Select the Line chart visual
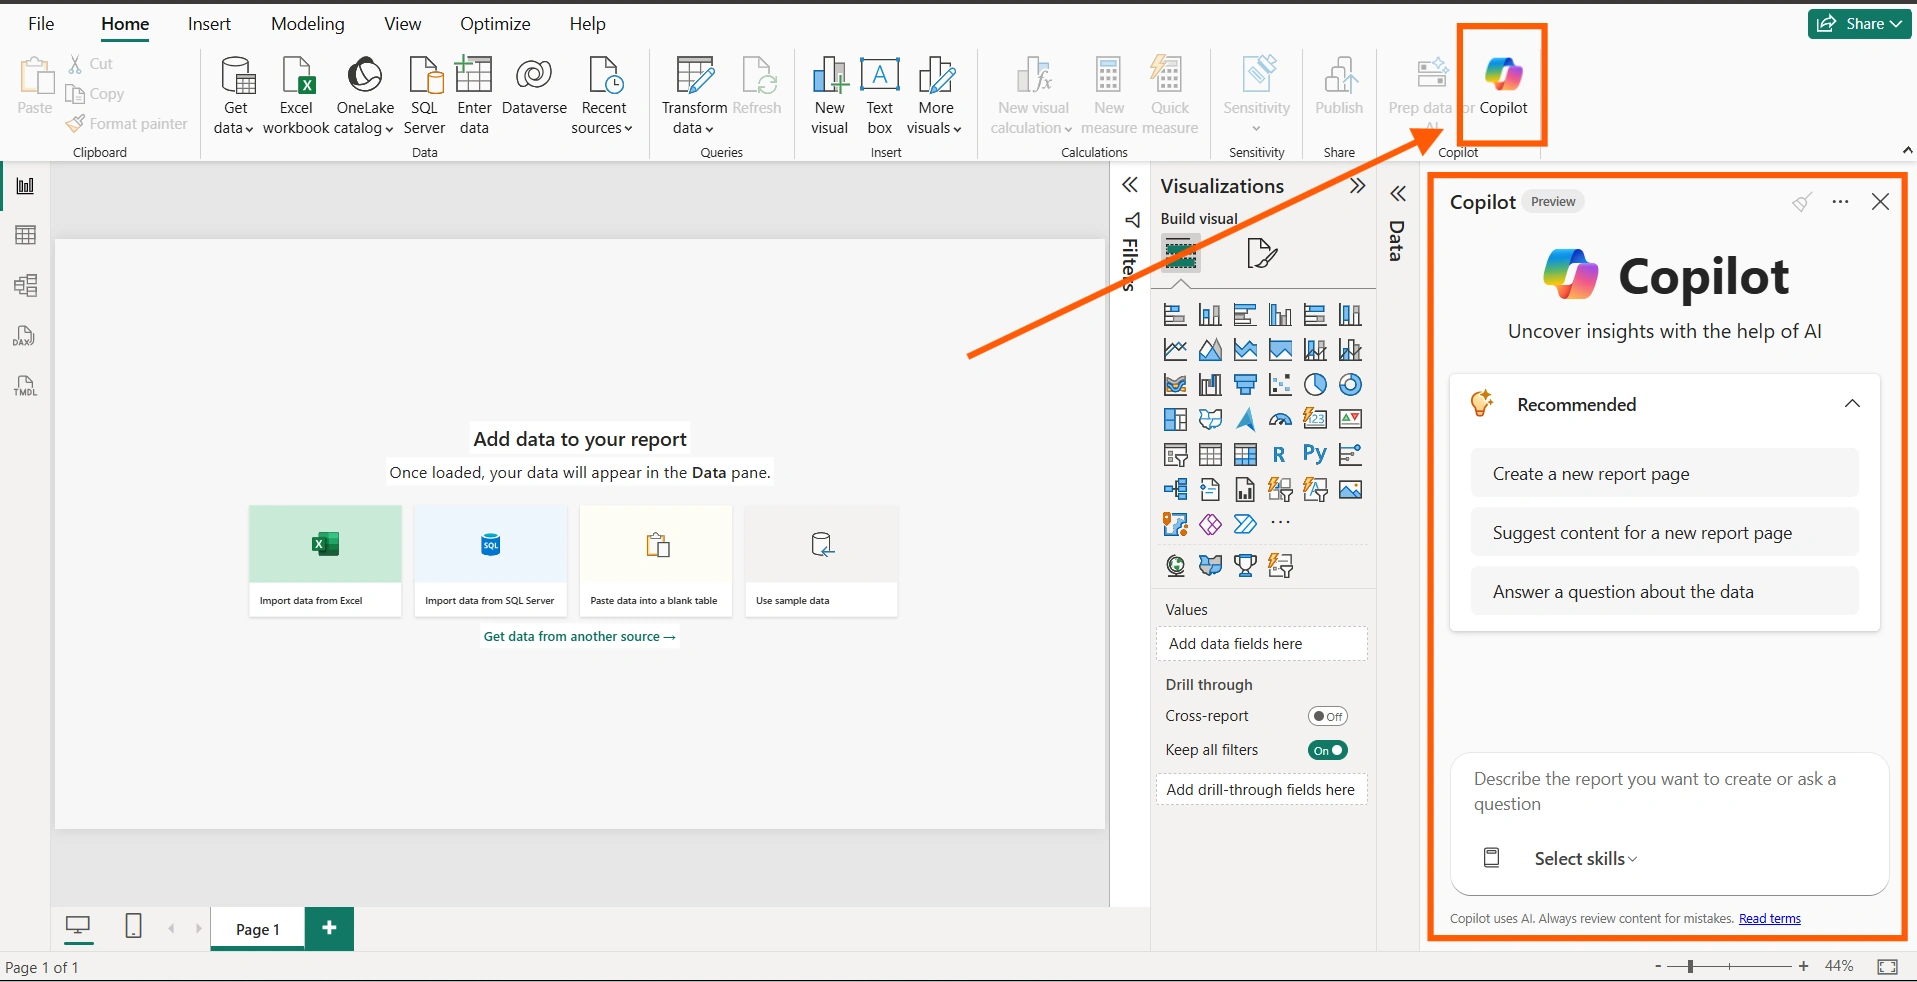Screen dimensions: 1917x982 point(1175,350)
